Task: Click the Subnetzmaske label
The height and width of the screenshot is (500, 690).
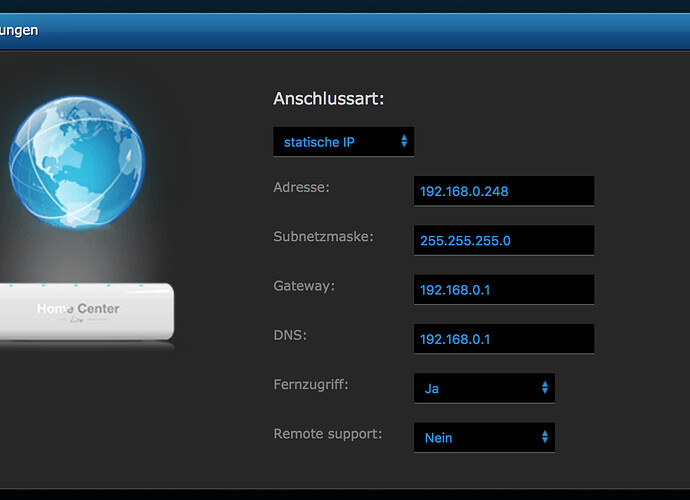Action: point(323,237)
